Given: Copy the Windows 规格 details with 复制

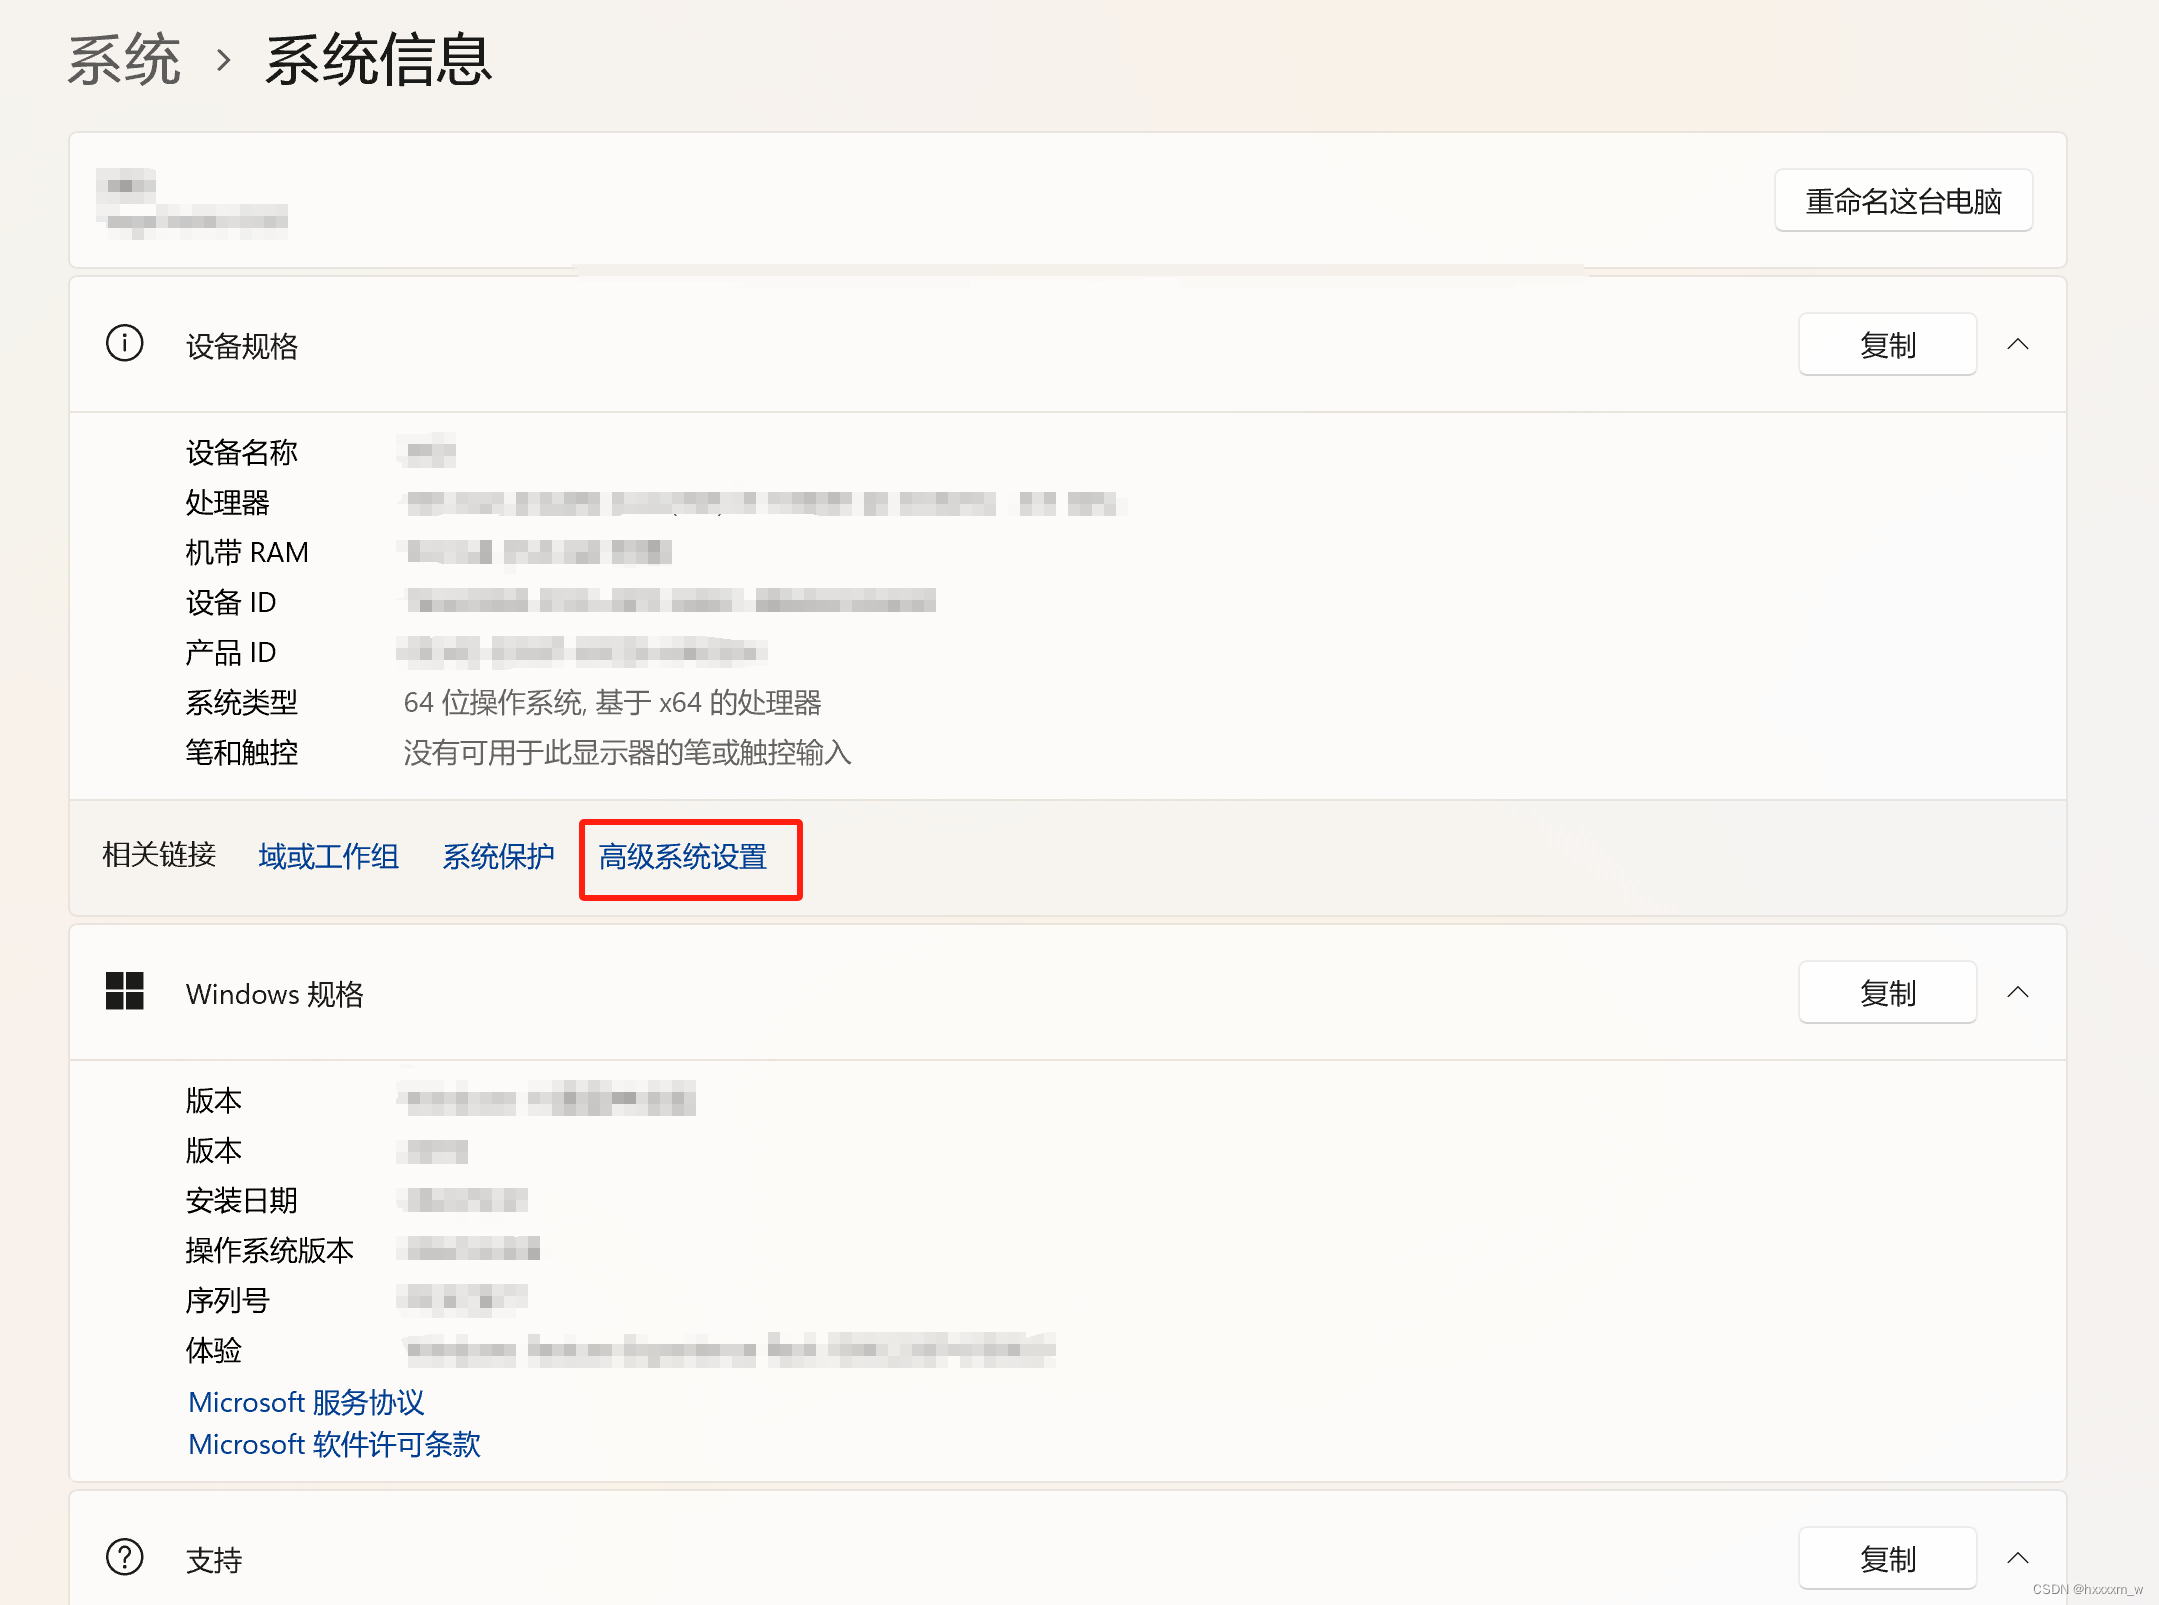Looking at the screenshot, I should point(1887,993).
